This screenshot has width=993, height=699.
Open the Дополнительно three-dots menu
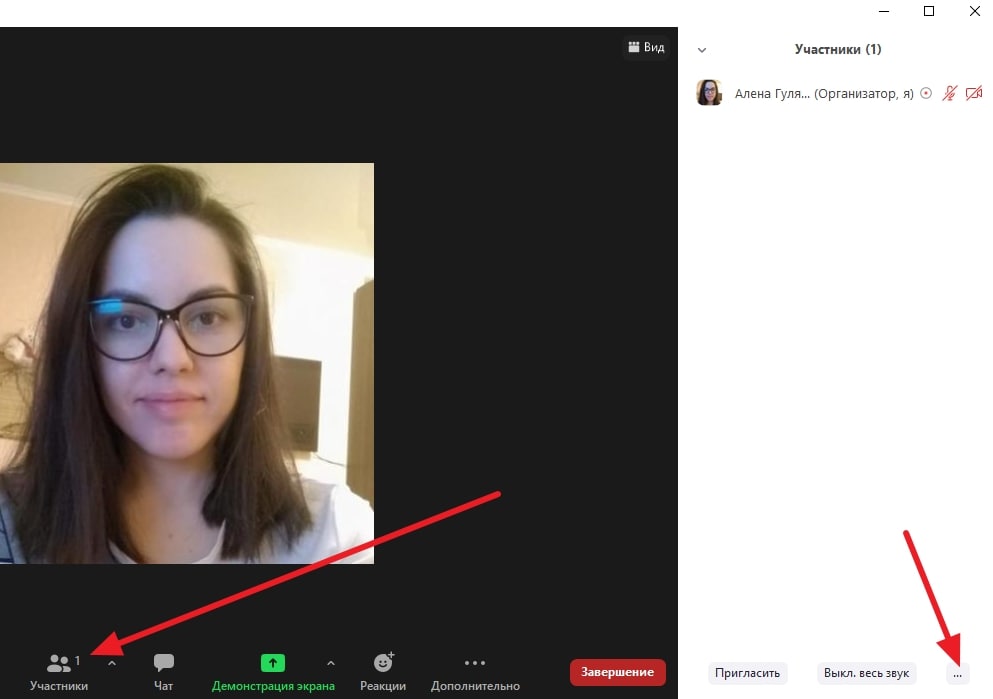pos(475,672)
